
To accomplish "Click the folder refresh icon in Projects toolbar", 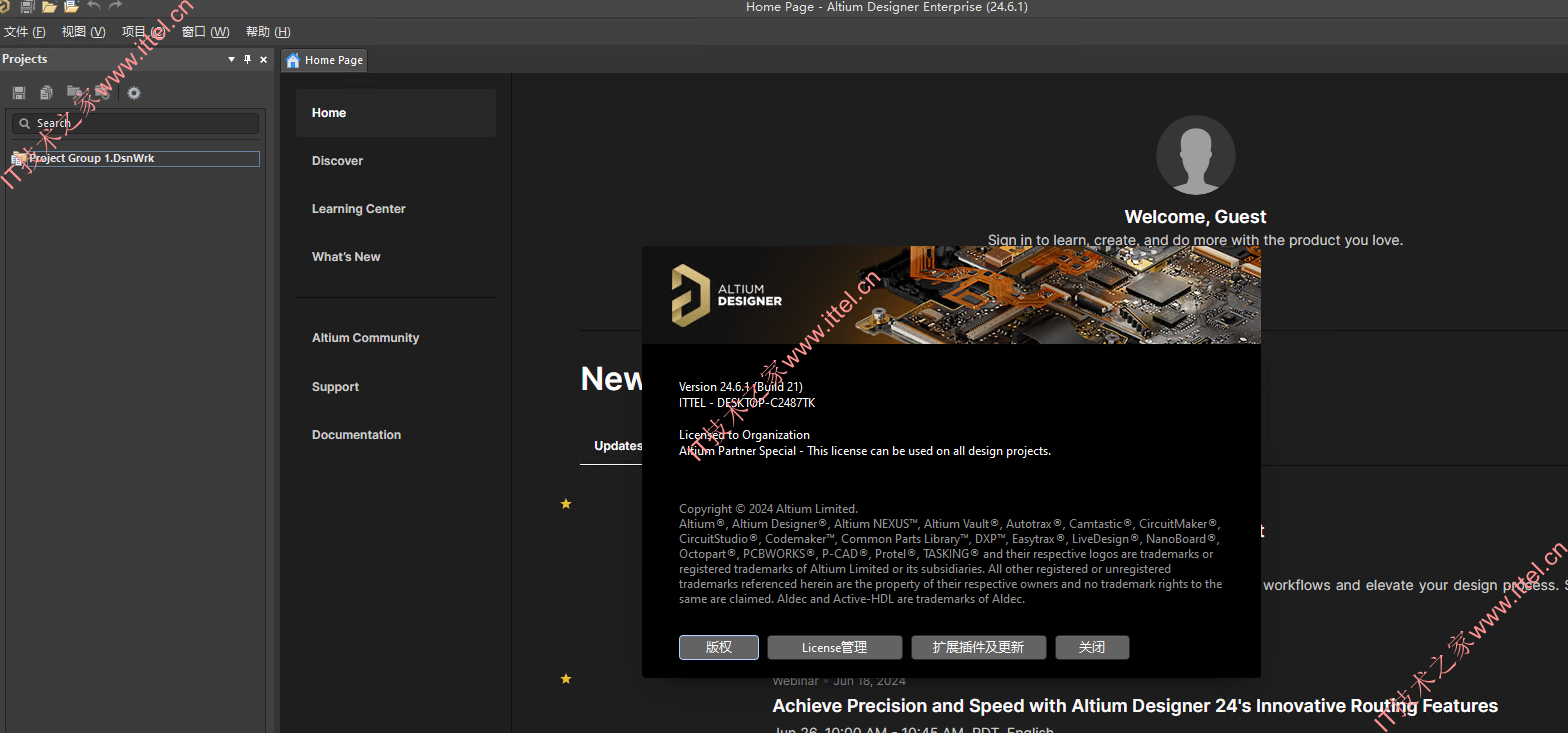I will coord(103,93).
